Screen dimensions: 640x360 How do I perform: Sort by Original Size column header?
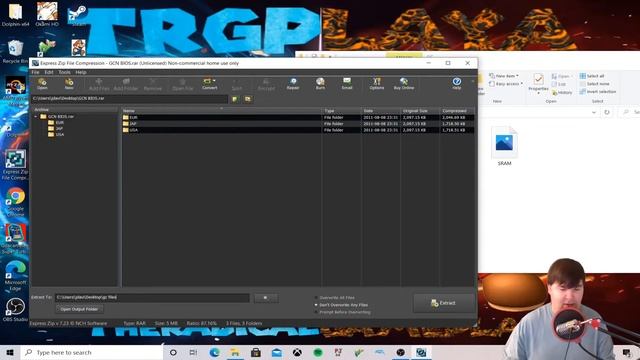pyautogui.click(x=420, y=111)
